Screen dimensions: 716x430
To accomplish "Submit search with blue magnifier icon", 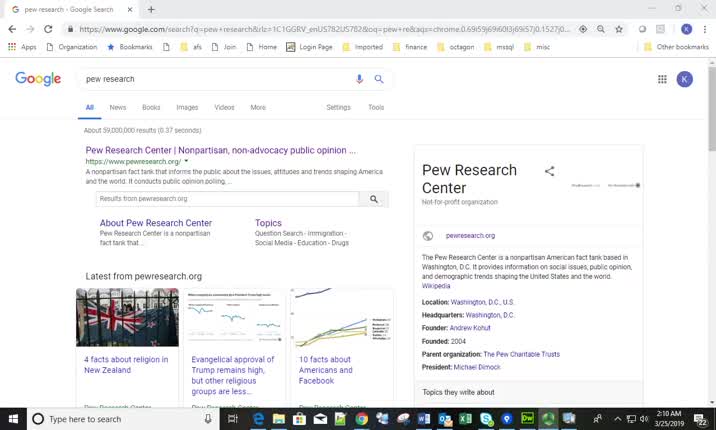I will click(x=379, y=79).
